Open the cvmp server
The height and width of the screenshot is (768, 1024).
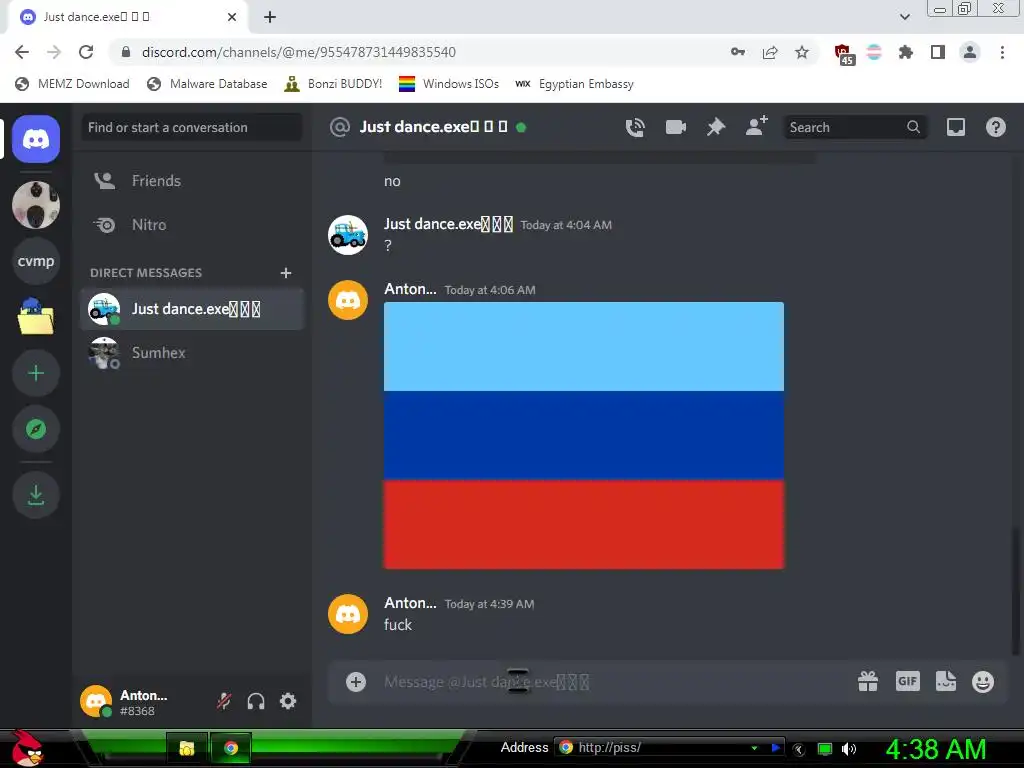(x=36, y=261)
